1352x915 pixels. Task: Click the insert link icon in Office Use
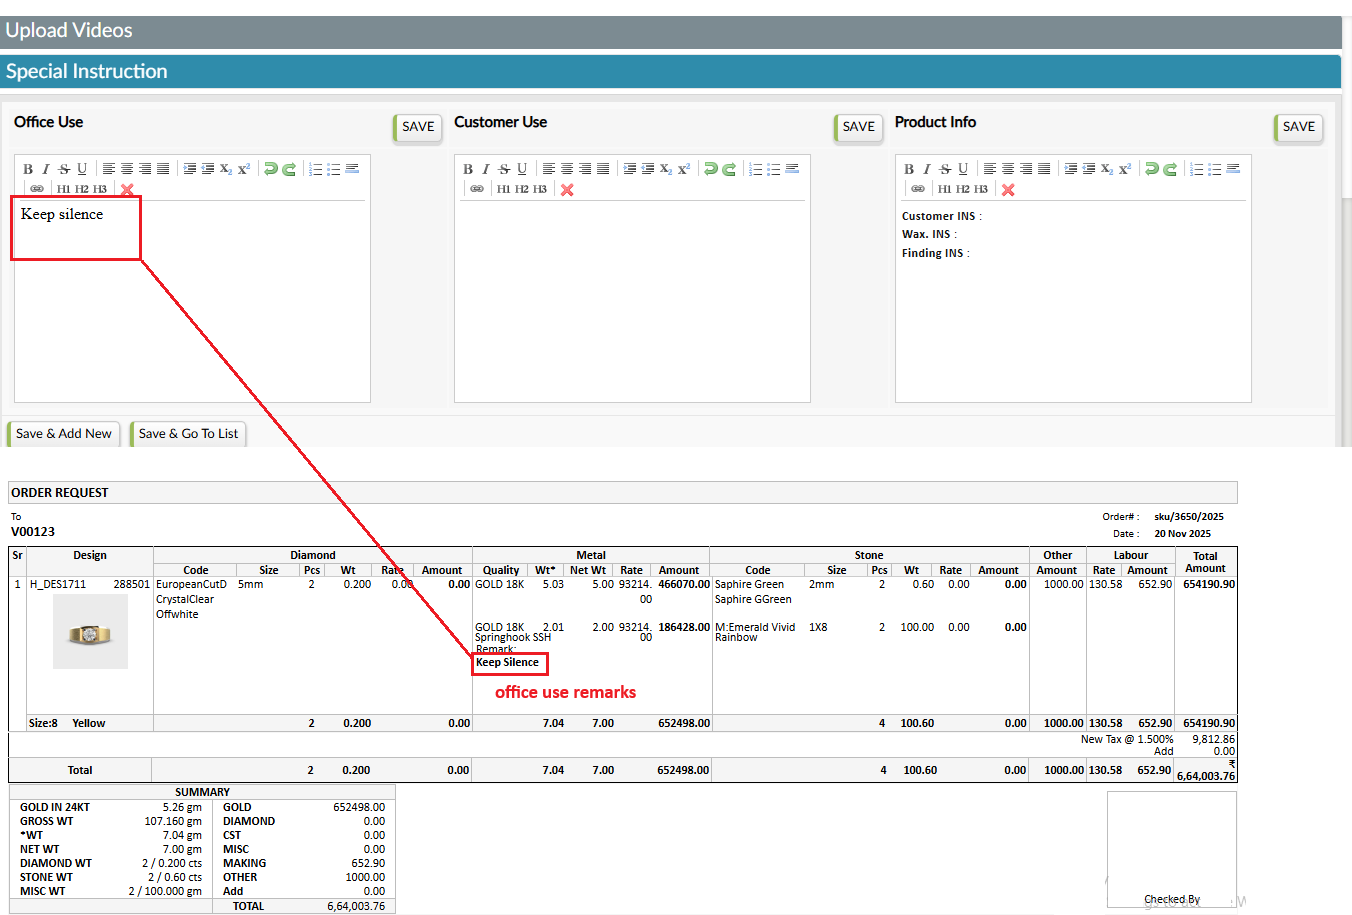(x=37, y=189)
